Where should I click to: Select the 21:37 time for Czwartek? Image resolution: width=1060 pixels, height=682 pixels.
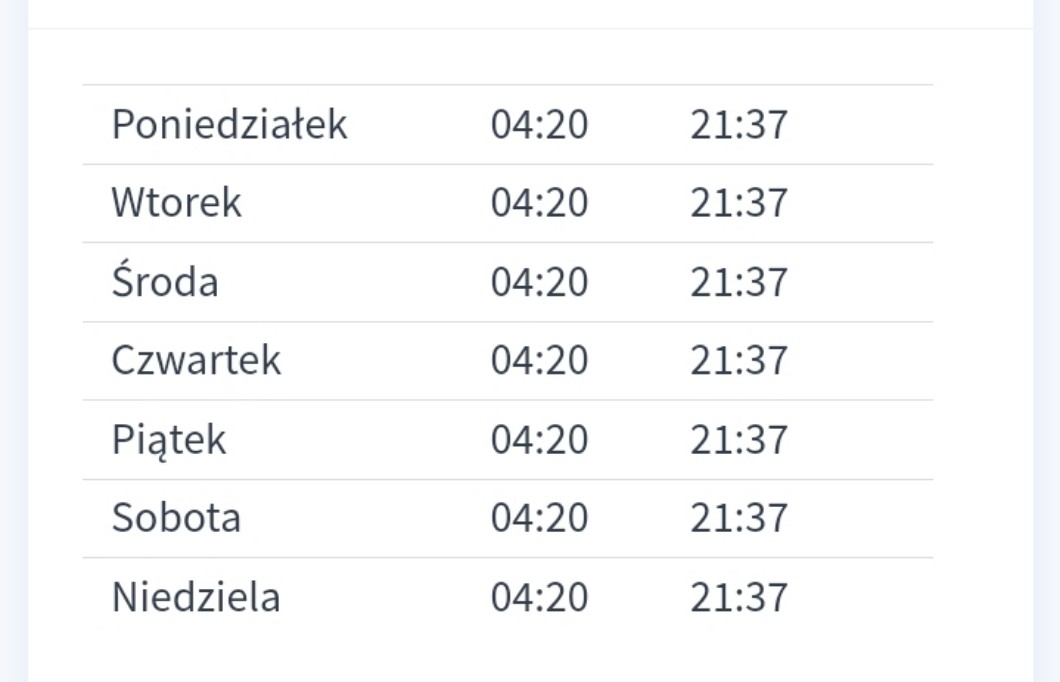[x=739, y=360]
